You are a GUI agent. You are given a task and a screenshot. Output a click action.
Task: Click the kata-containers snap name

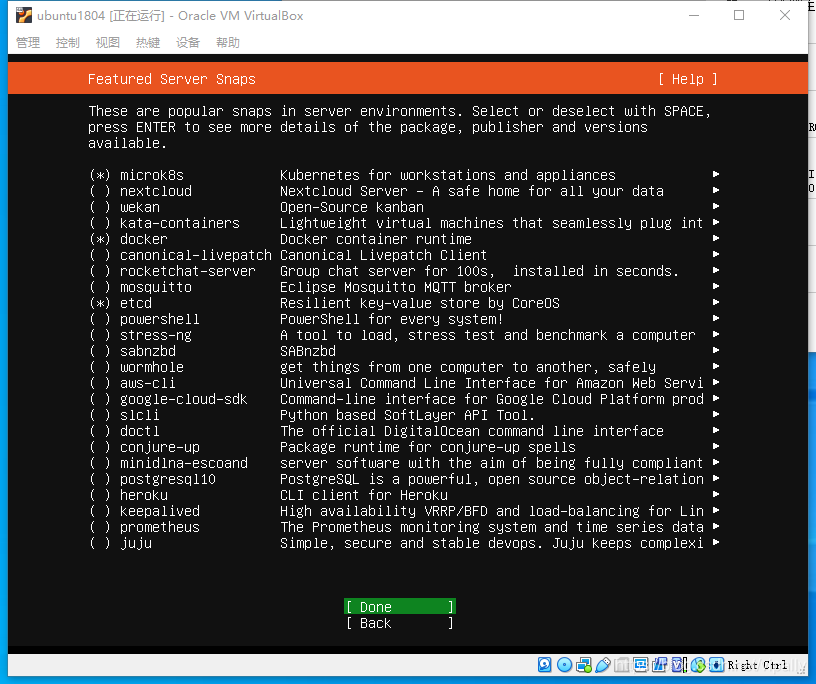tap(180, 223)
